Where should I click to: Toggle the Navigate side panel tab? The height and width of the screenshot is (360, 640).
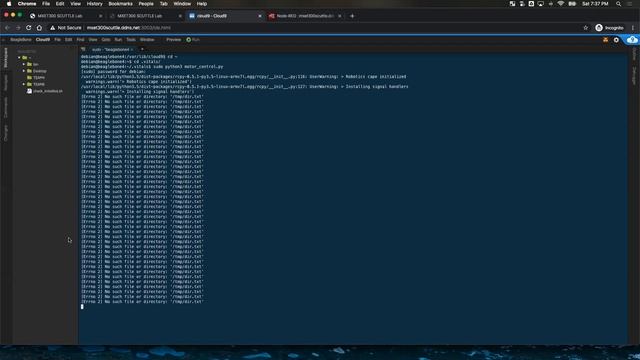point(6,83)
